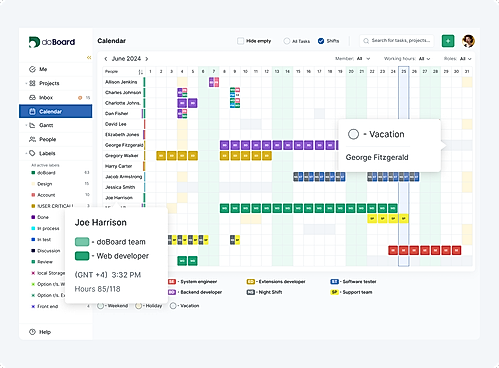Click the green plus add button
The height and width of the screenshot is (368, 499).
click(448, 41)
